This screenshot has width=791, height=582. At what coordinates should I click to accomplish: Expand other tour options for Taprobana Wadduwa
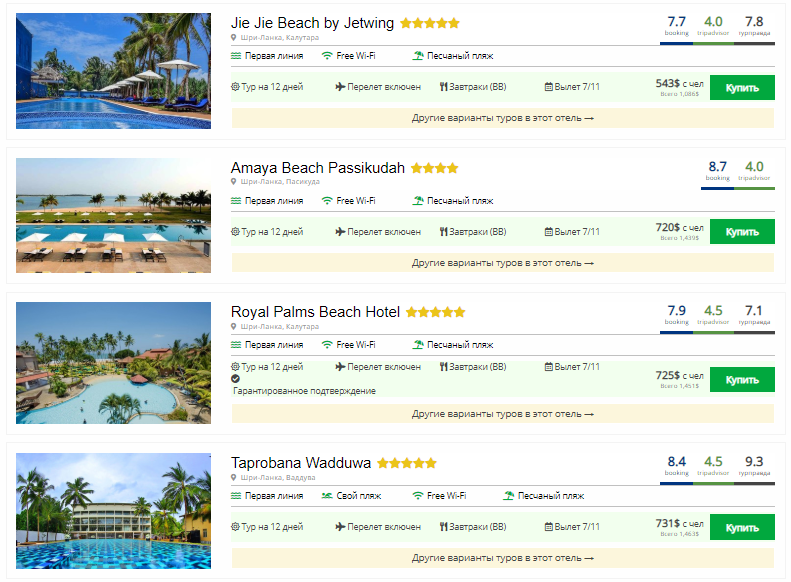point(502,558)
